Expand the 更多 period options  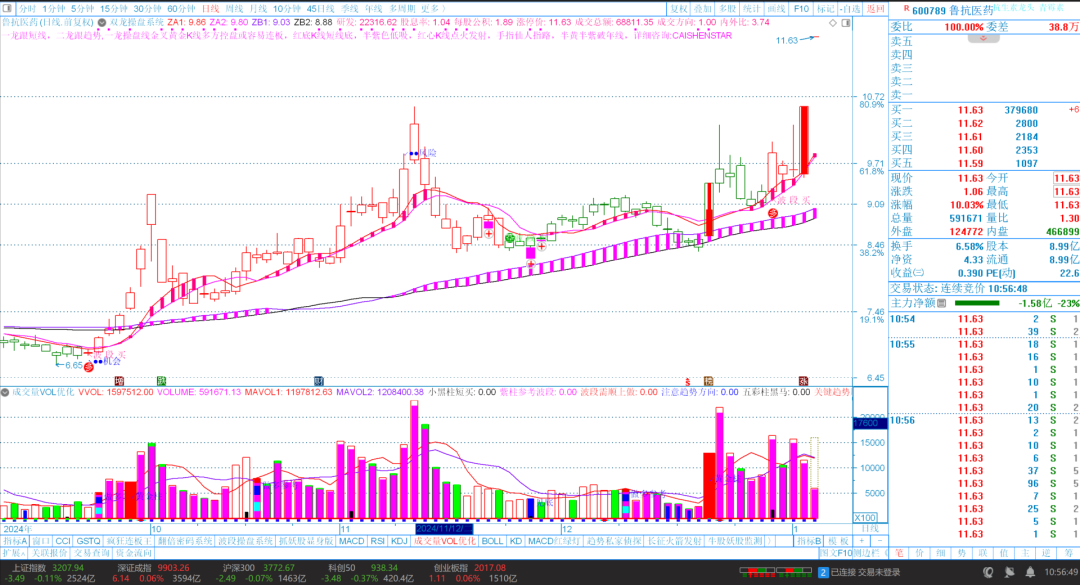point(433,9)
